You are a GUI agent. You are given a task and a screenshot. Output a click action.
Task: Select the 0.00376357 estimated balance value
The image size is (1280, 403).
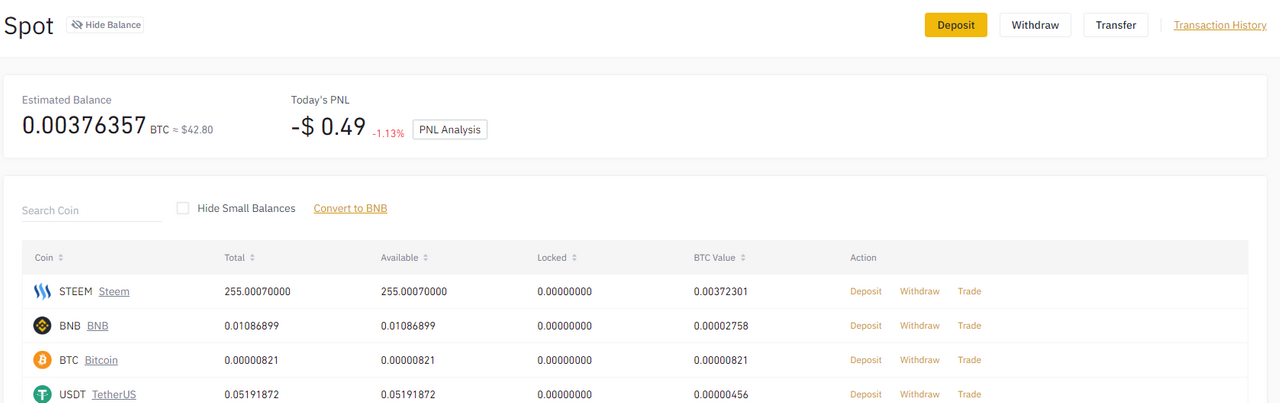pyautogui.click(x=84, y=127)
